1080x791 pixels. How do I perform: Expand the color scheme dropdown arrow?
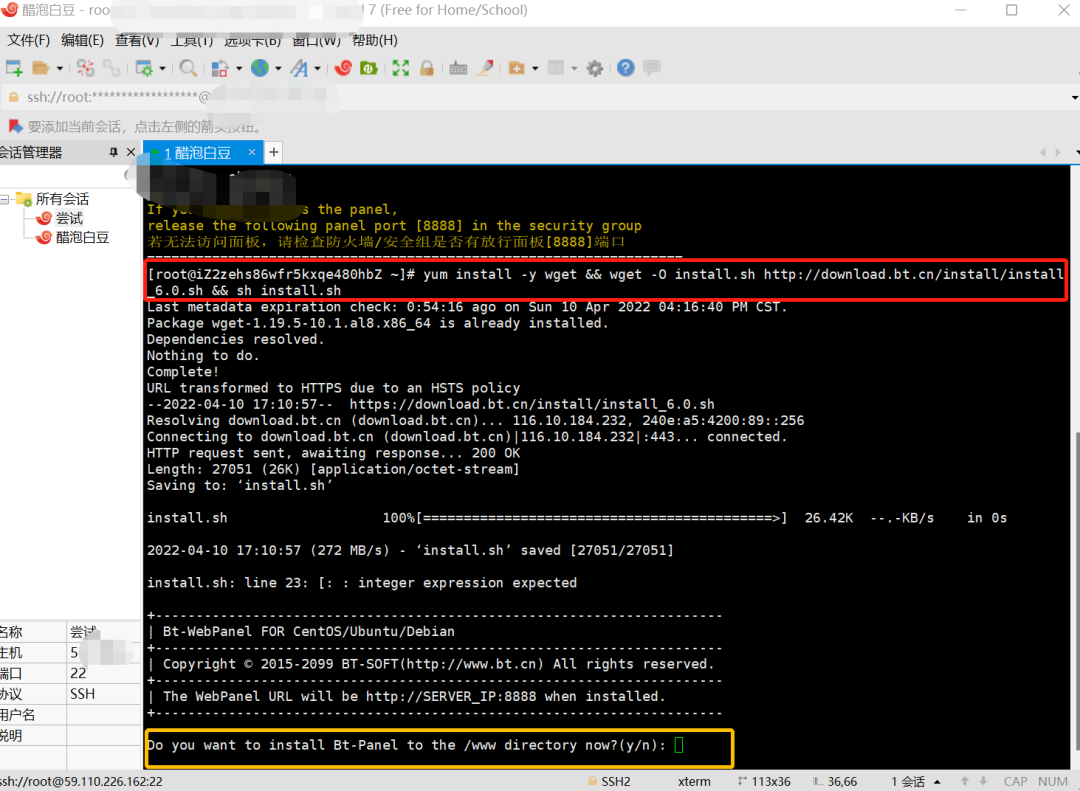click(238, 68)
